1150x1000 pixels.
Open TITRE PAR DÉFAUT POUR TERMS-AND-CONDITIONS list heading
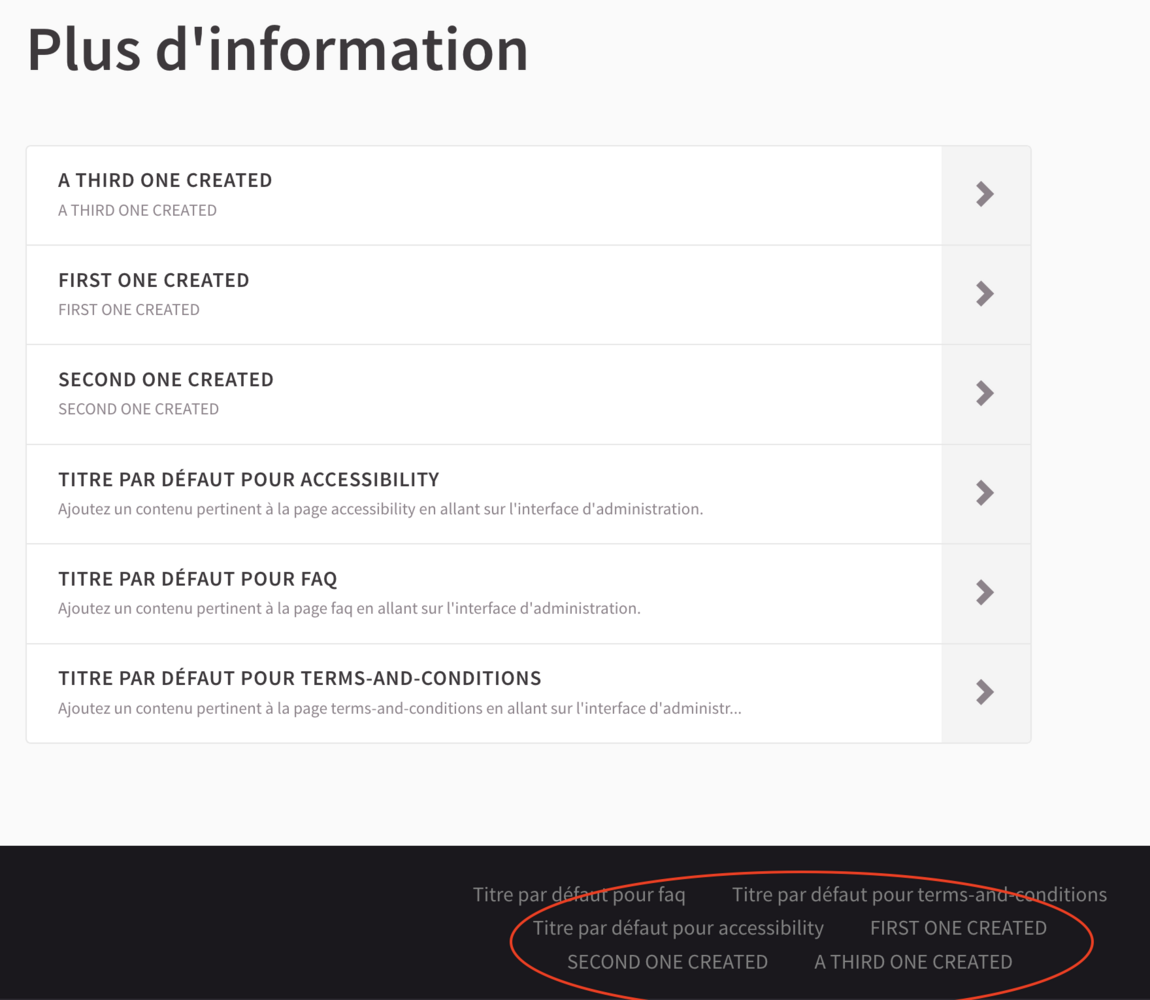[300, 678]
